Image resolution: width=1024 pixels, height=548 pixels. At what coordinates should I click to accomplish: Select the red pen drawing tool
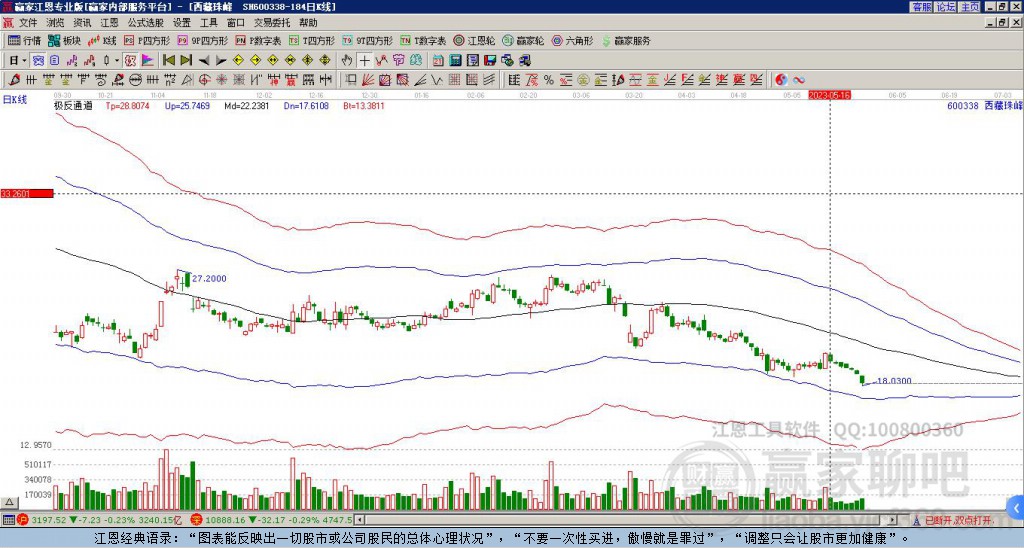pyautogui.click(x=14, y=80)
